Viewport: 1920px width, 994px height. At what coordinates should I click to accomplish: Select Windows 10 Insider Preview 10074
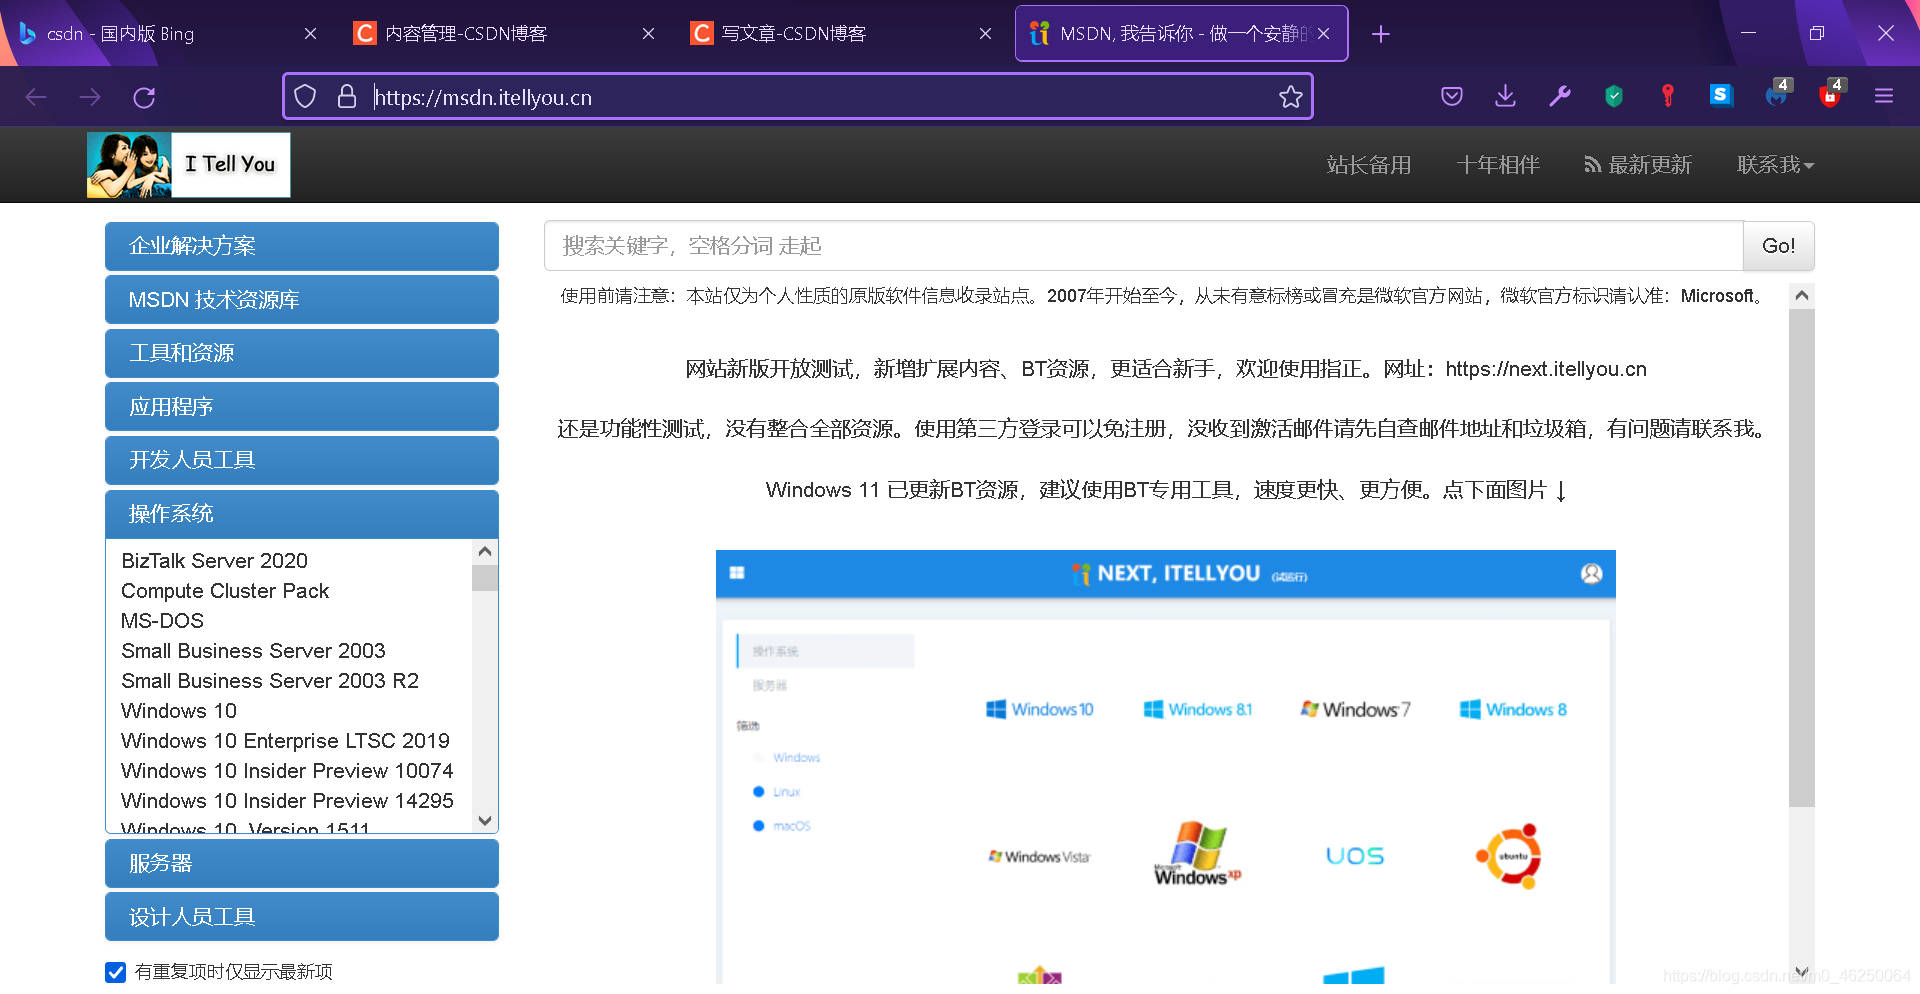click(287, 771)
